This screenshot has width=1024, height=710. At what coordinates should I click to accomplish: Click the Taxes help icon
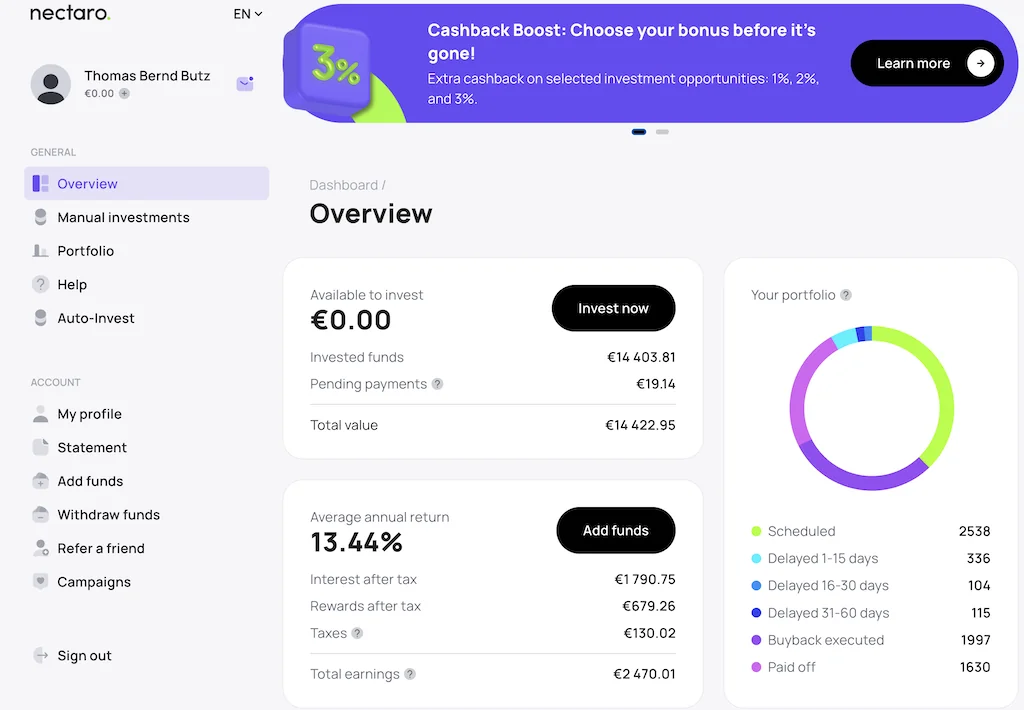click(x=357, y=633)
